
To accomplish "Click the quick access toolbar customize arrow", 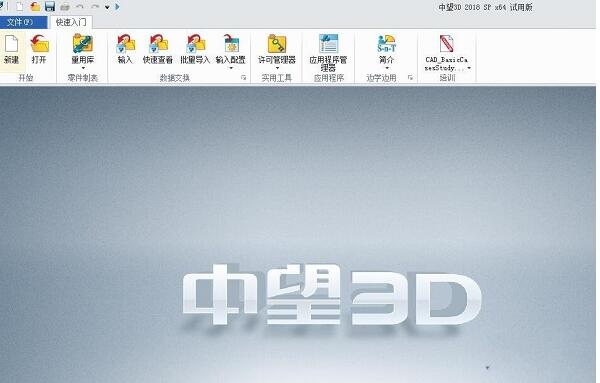I will (107, 7).
